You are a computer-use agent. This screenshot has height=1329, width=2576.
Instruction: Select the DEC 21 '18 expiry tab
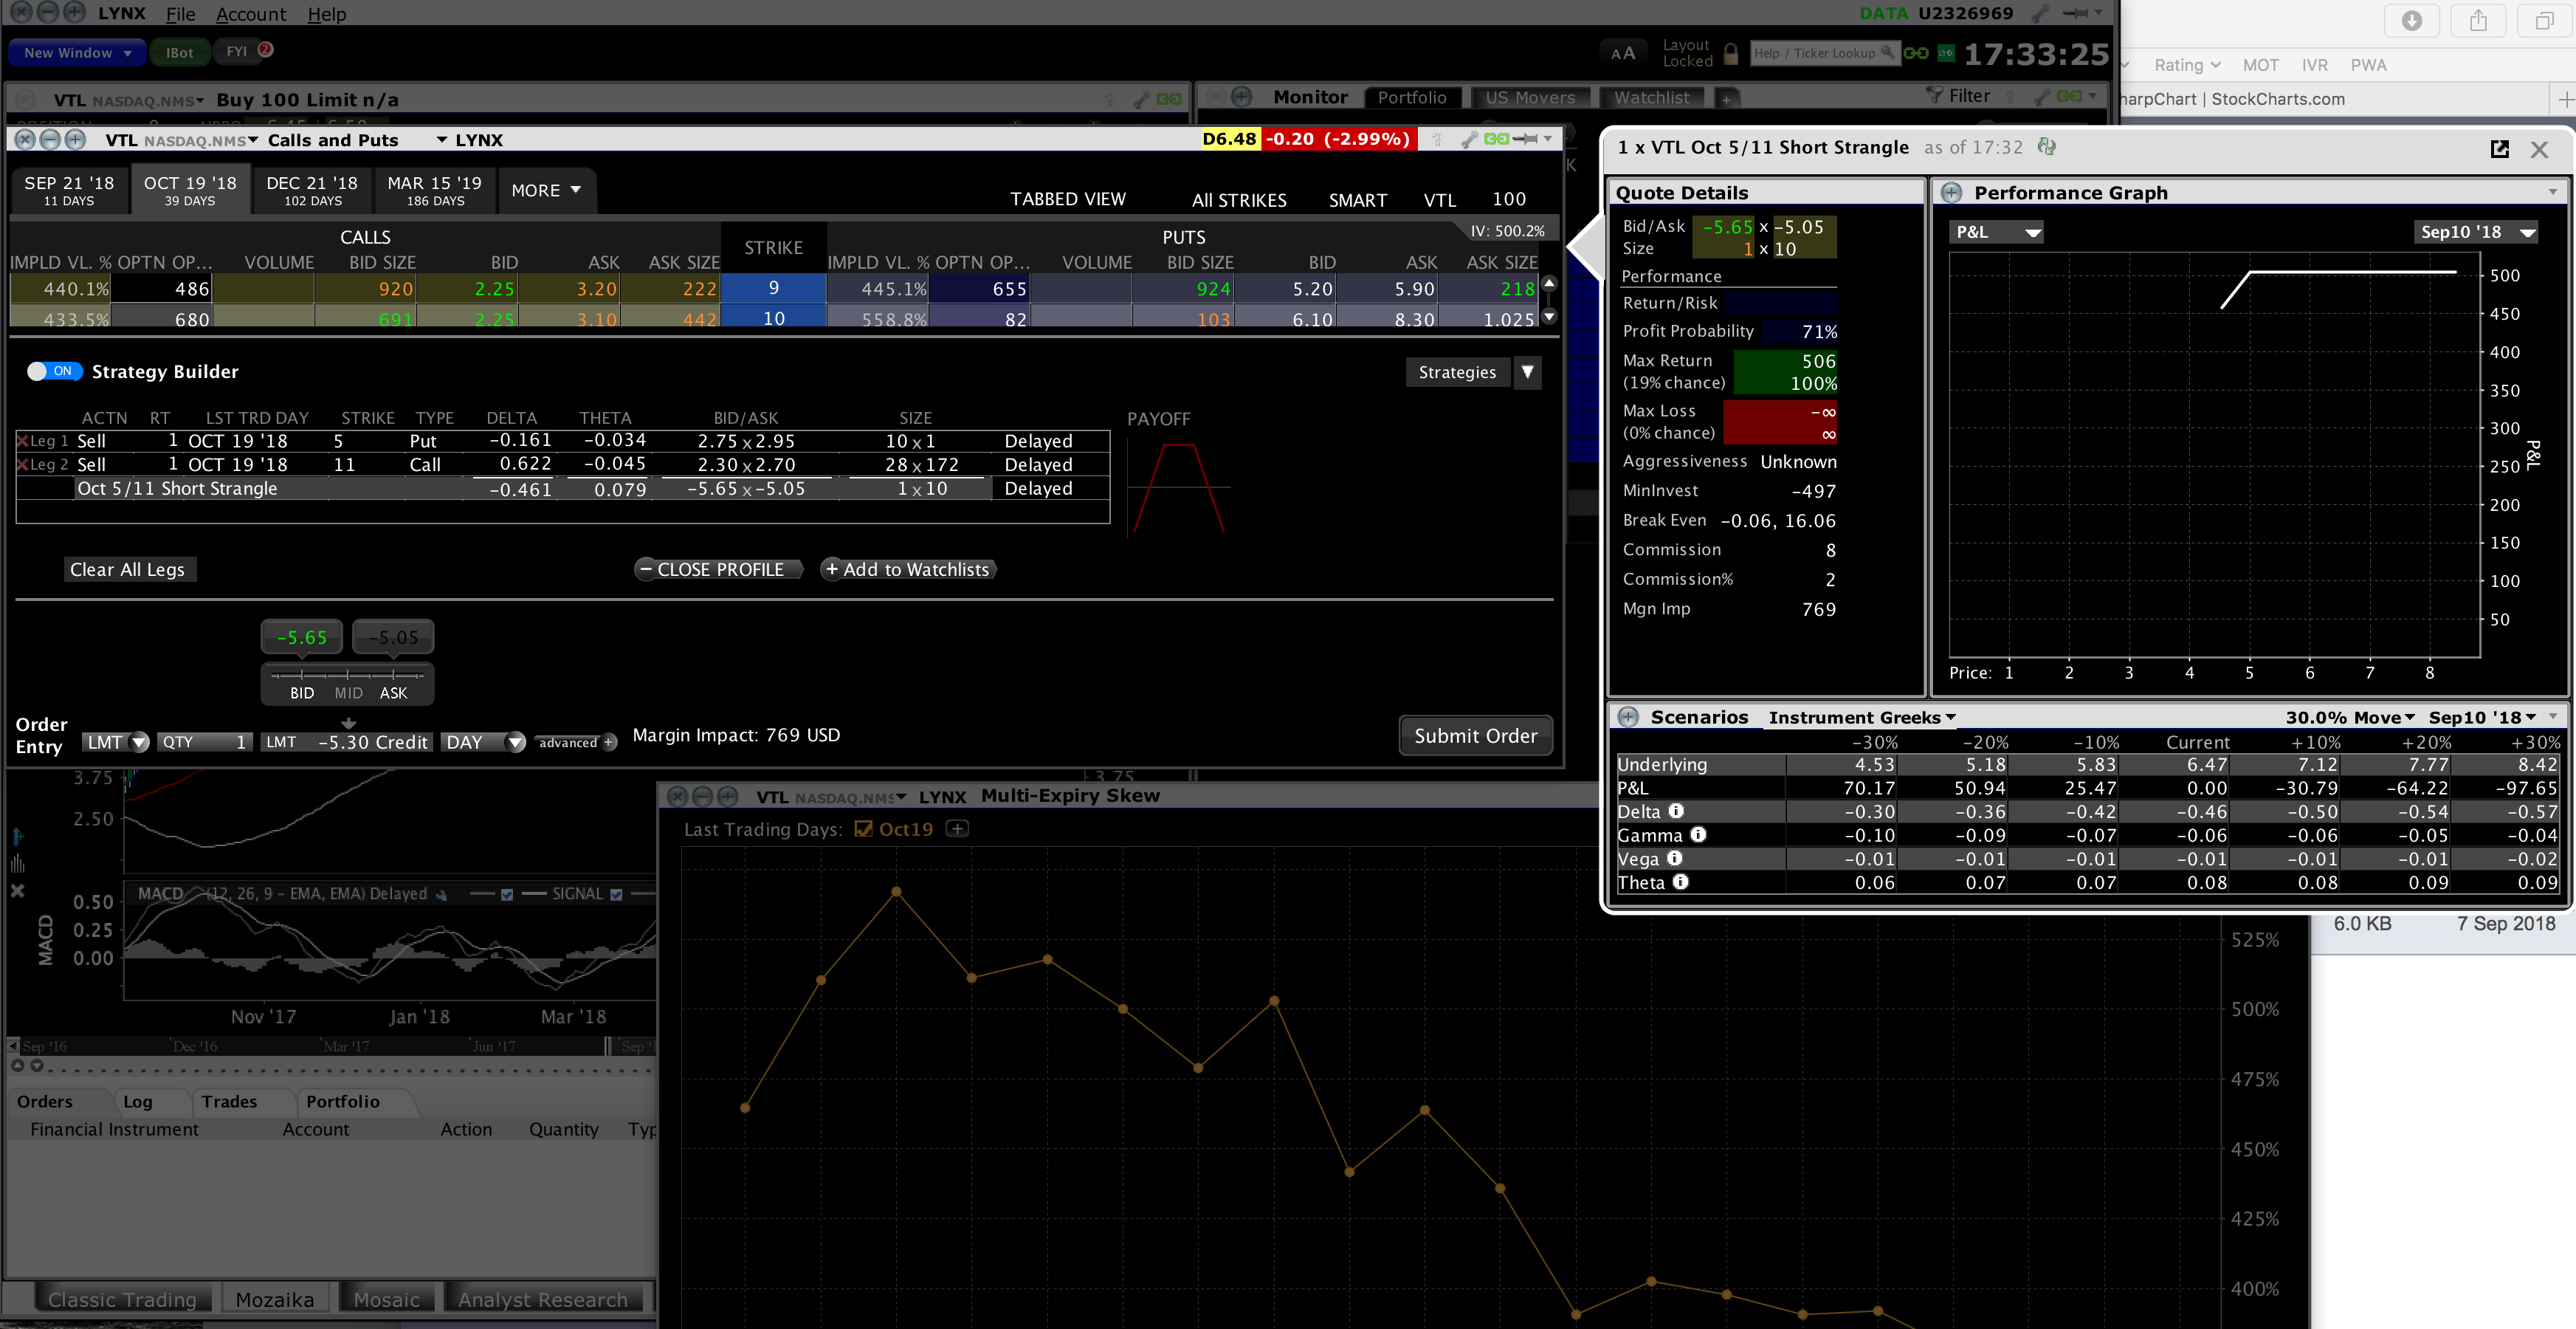(312, 190)
